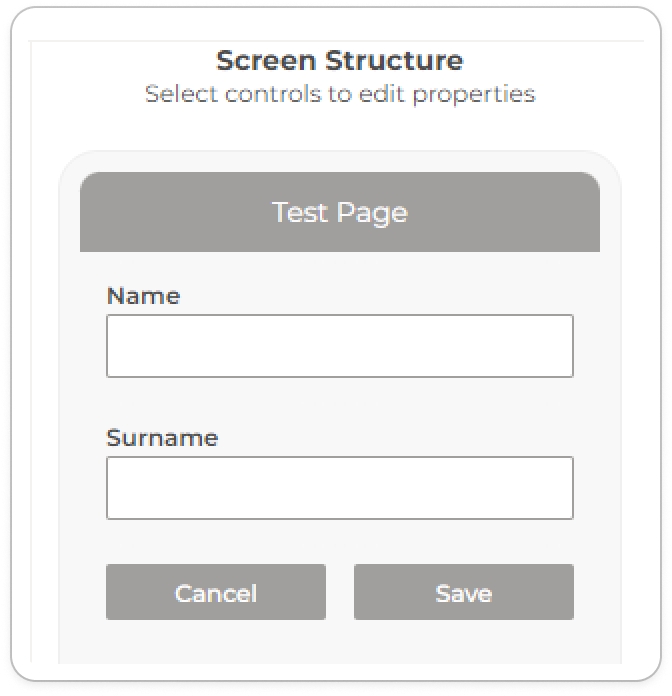Image resolution: width=672 pixels, height=696 pixels.
Task: Choose the Cancel control to edit properties
Action: (215, 592)
